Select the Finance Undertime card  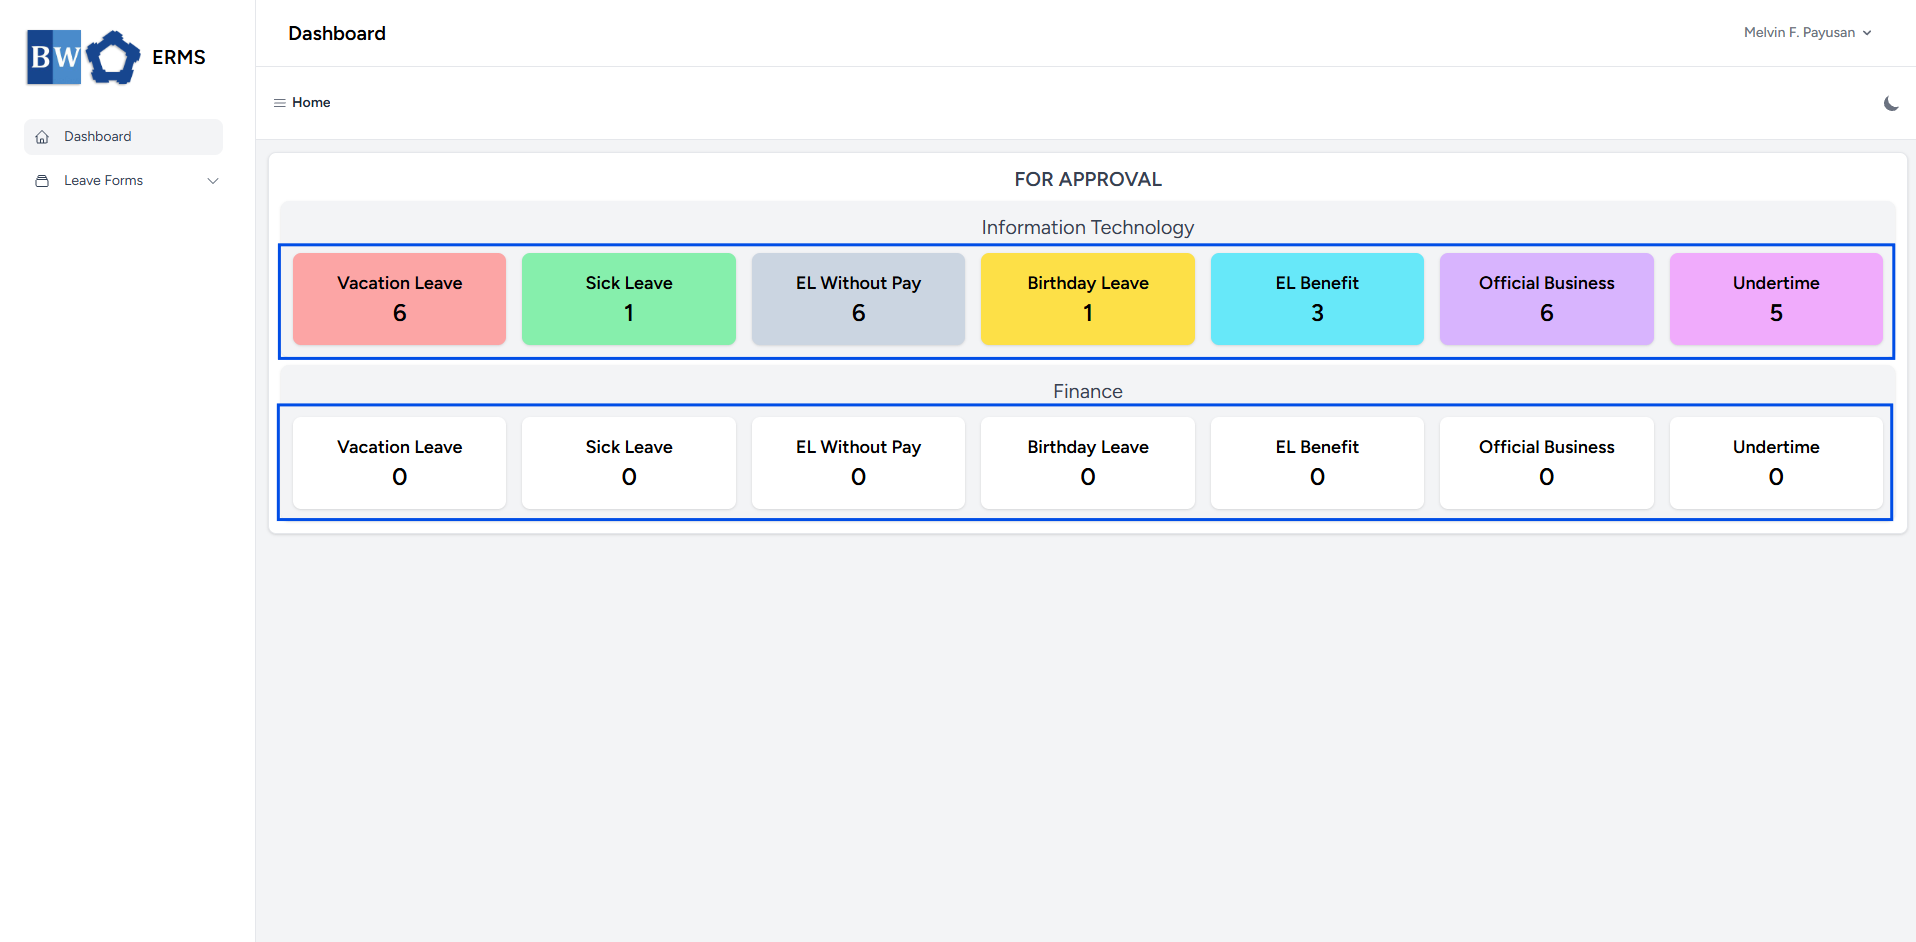coord(1776,463)
